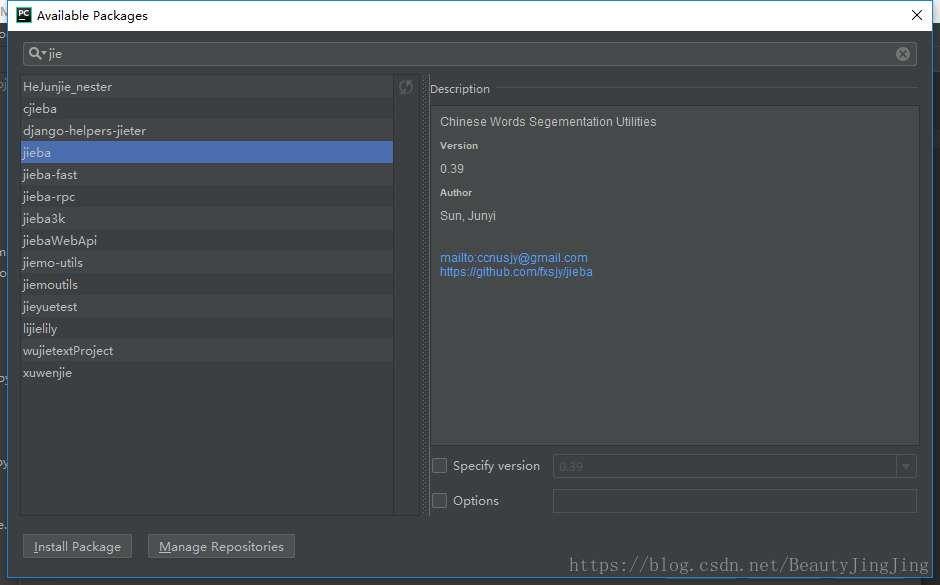The height and width of the screenshot is (585, 940).
Task: Select the jieyuetest package
Action: click(x=207, y=306)
